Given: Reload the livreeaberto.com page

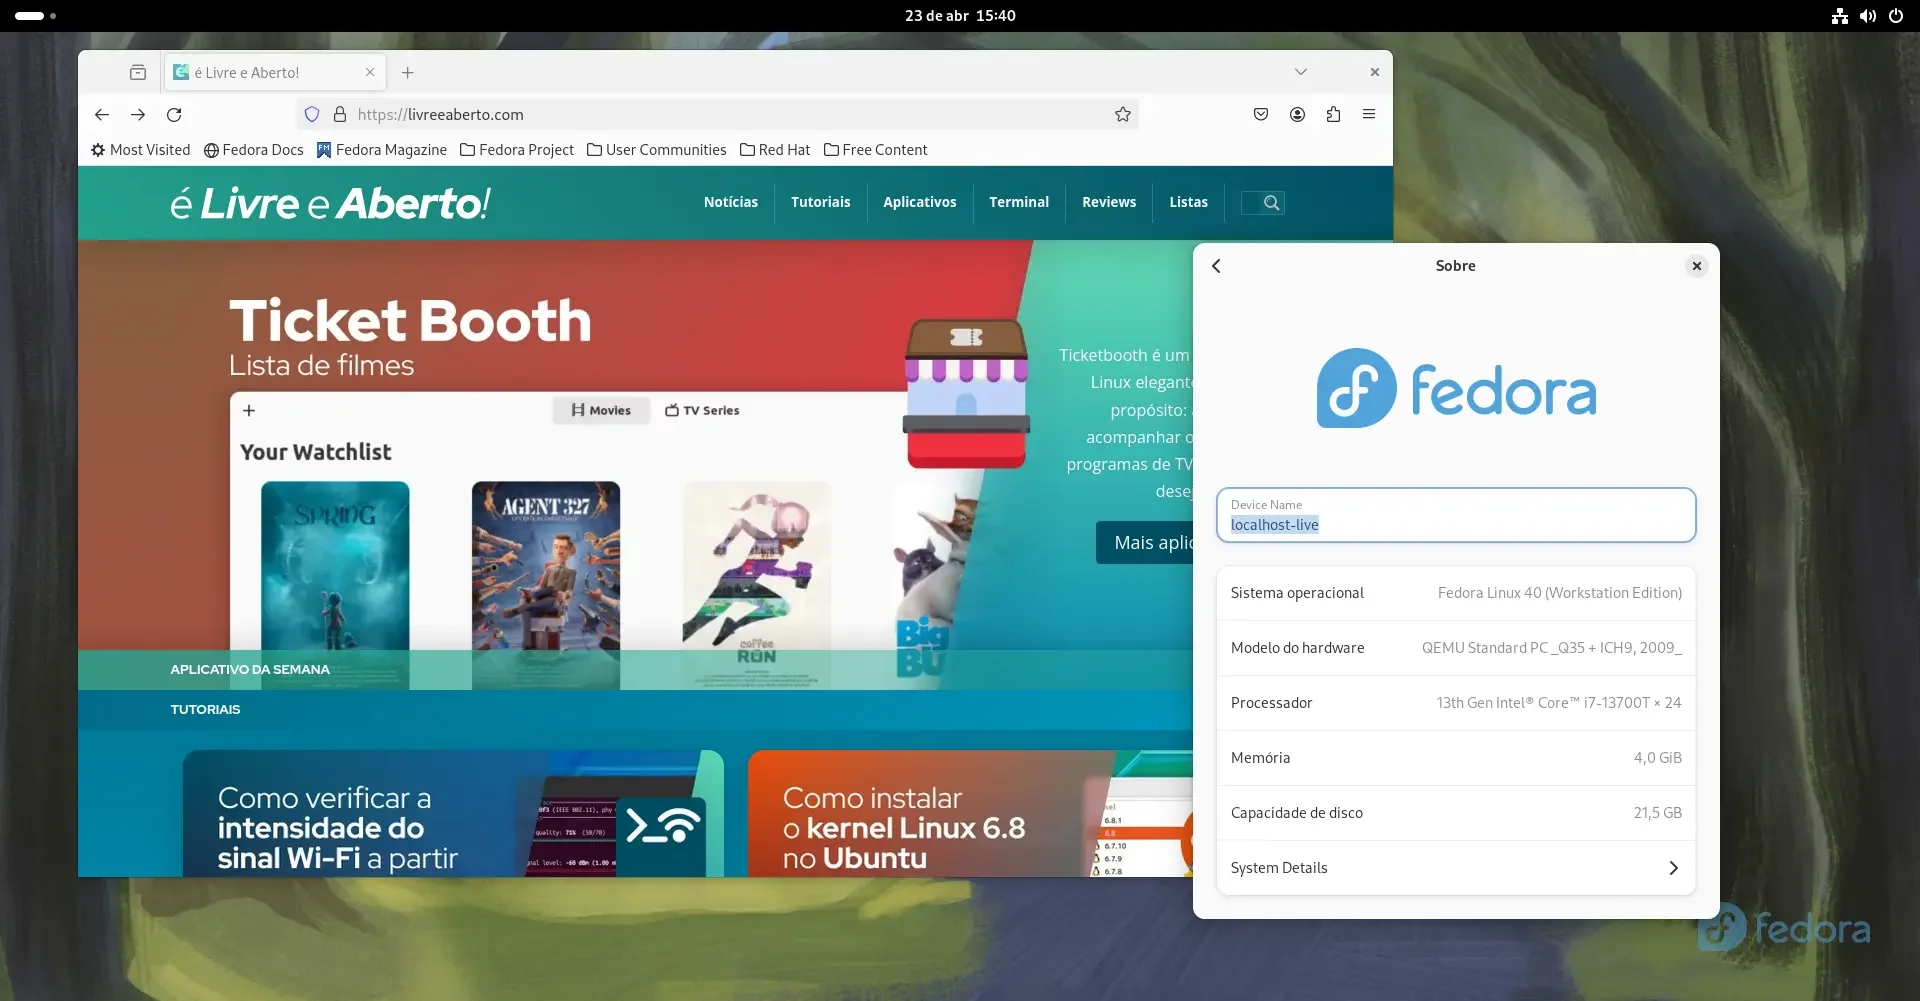Looking at the screenshot, I should (x=174, y=114).
